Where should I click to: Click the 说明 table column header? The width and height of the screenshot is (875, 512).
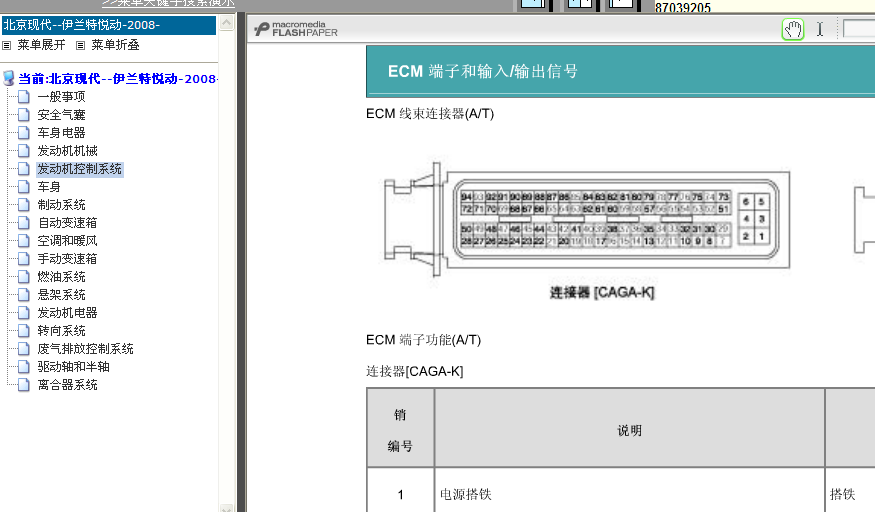629,430
